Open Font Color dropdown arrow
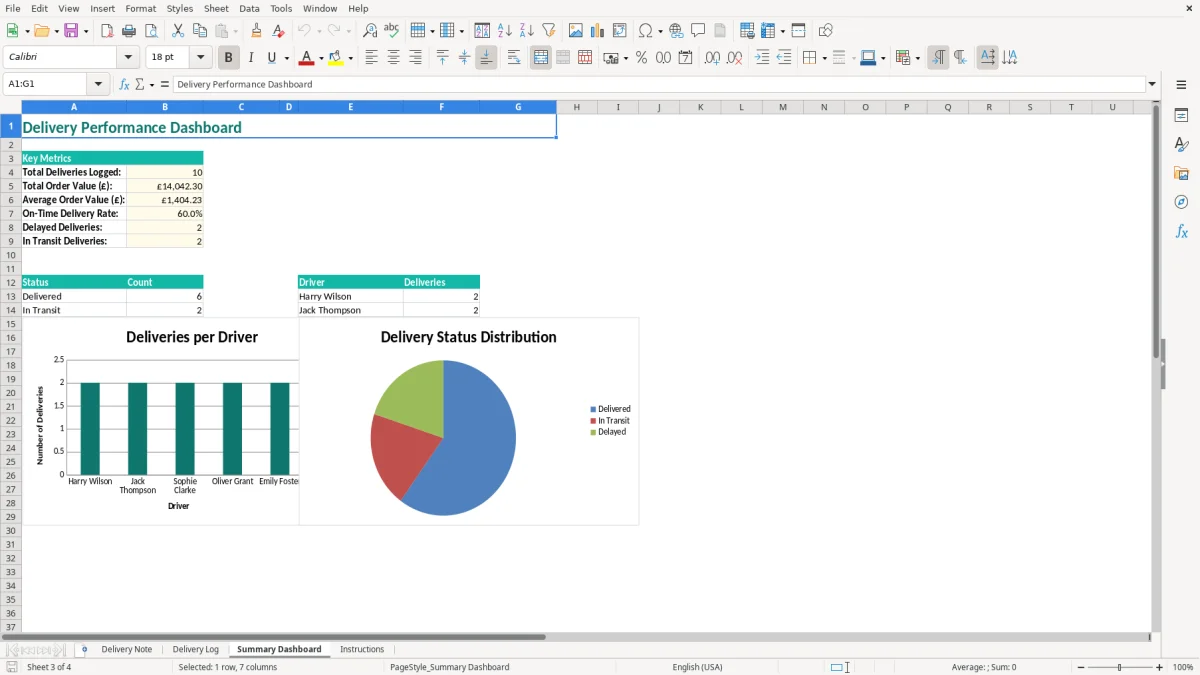This screenshot has width=1200, height=675. click(320, 58)
